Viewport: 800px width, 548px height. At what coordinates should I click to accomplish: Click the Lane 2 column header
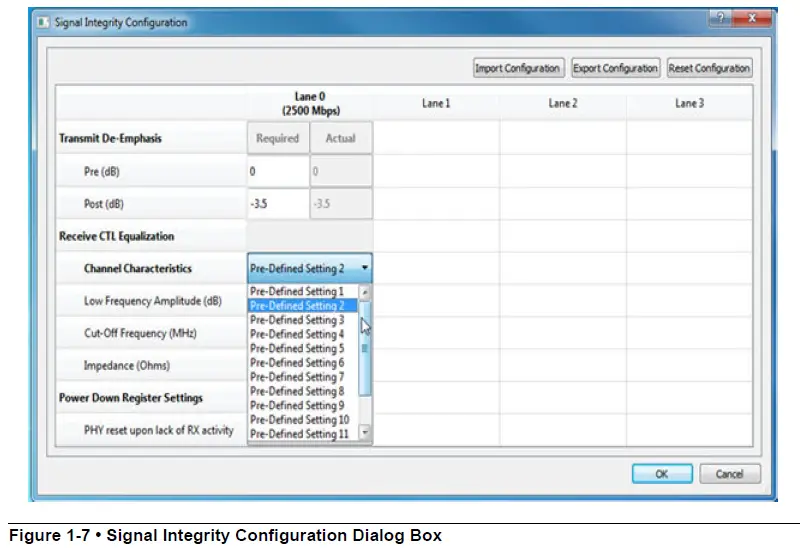(563, 104)
